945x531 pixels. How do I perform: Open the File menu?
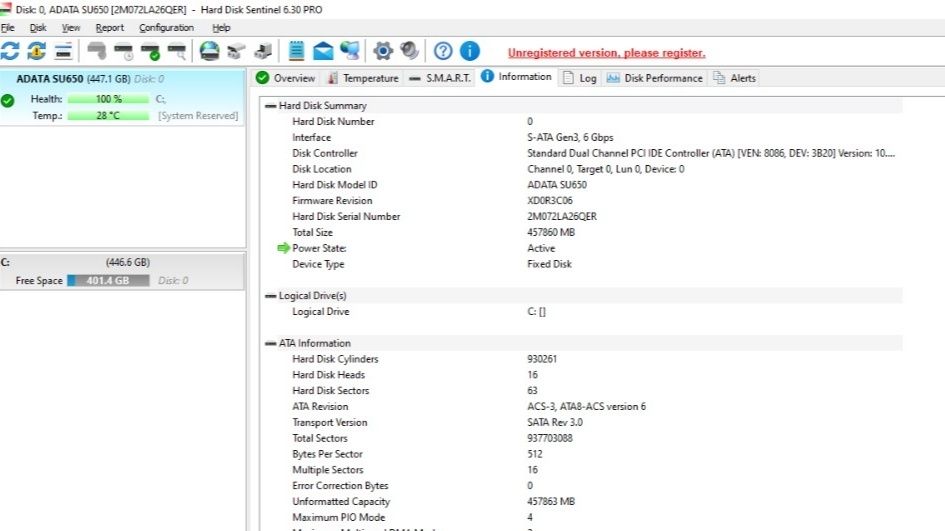point(7,28)
